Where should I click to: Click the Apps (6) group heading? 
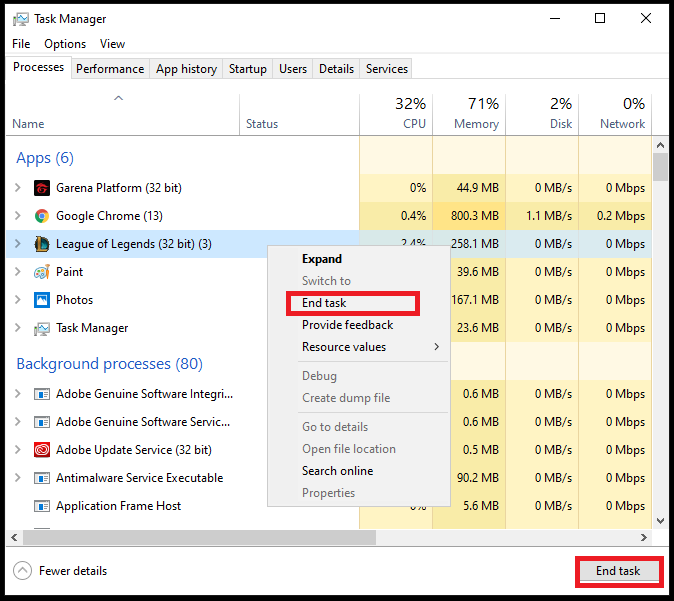pos(45,158)
